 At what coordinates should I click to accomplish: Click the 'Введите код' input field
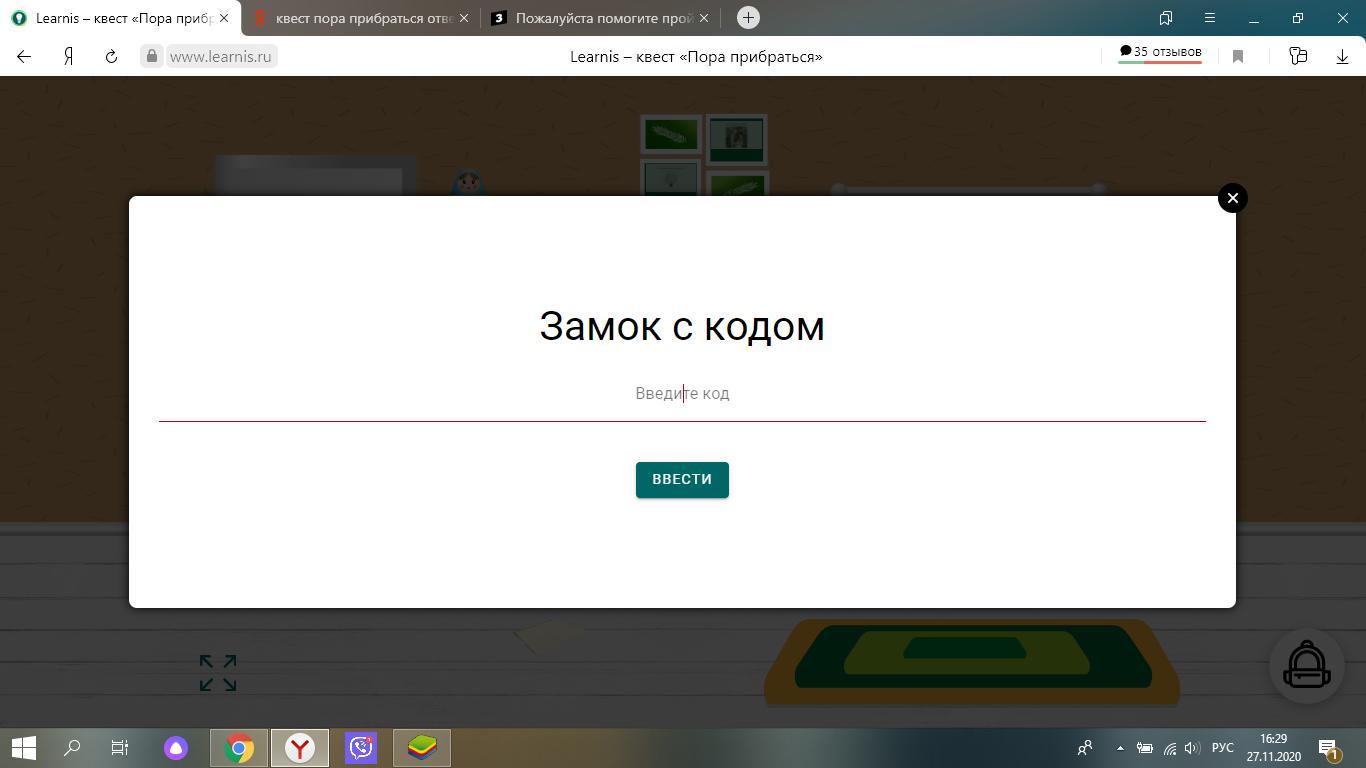[x=682, y=394]
